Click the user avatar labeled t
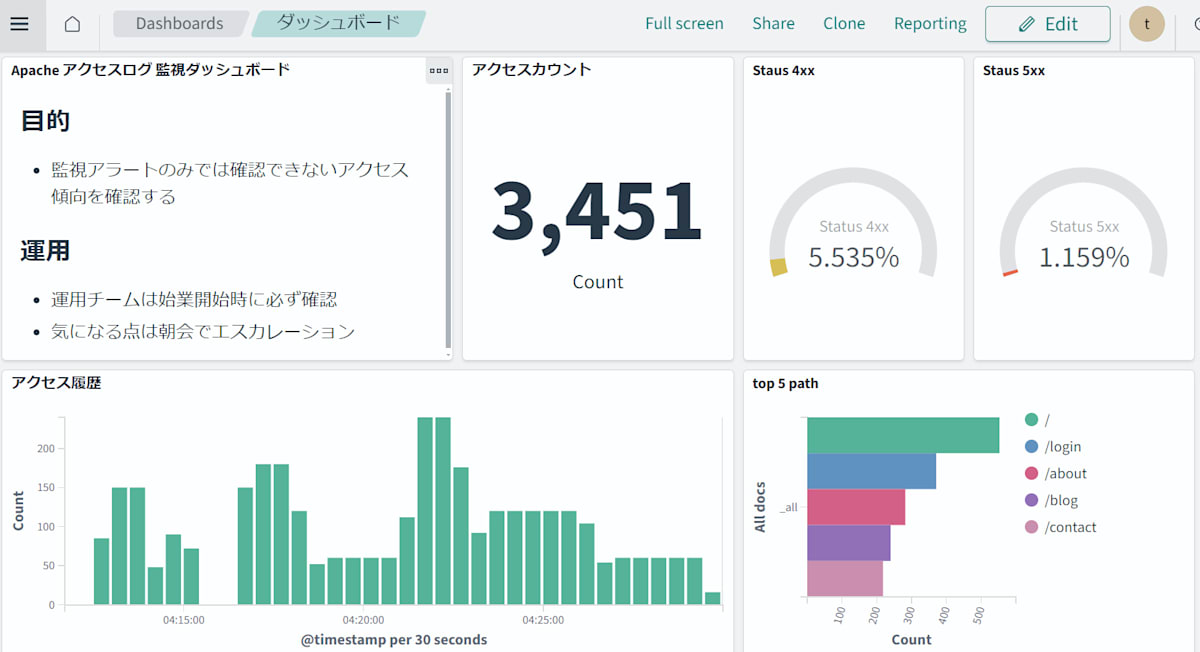1200x652 pixels. point(1147,24)
